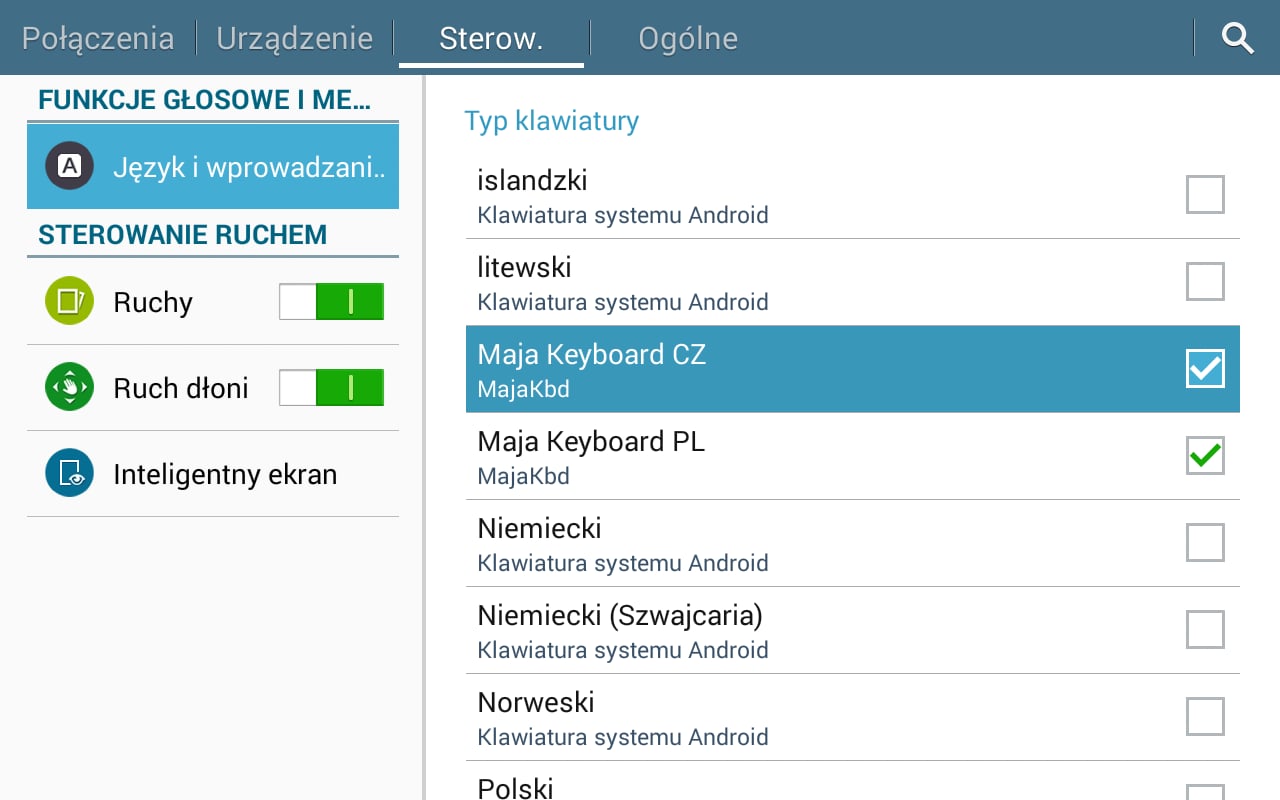Open Język i wprowadzanie settings entry
1280x800 pixels.
(x=213, y=166)
